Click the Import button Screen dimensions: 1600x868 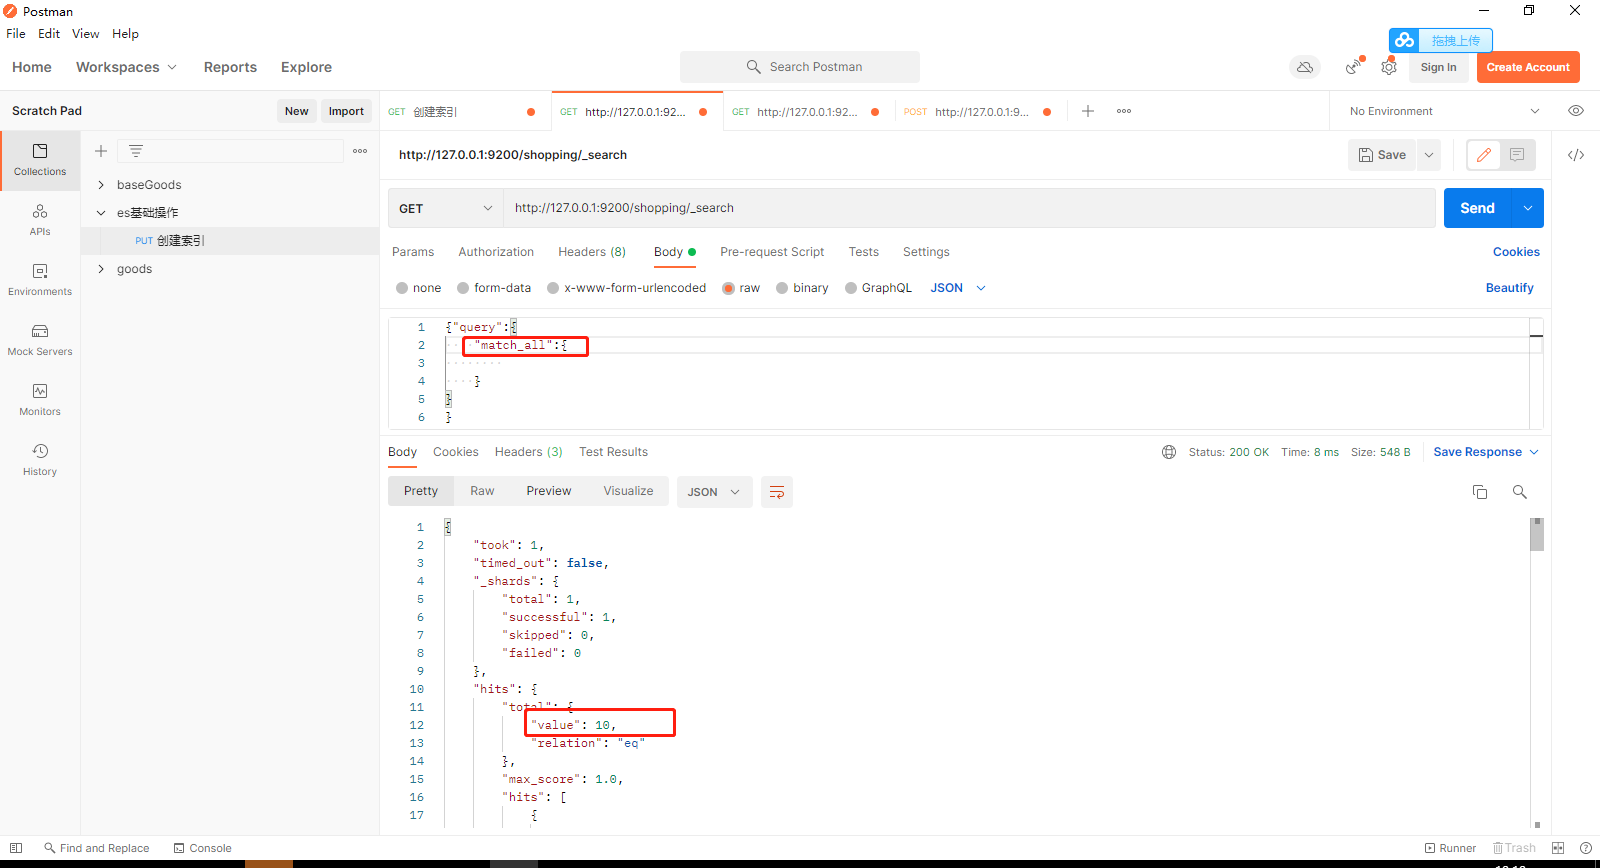346,111
